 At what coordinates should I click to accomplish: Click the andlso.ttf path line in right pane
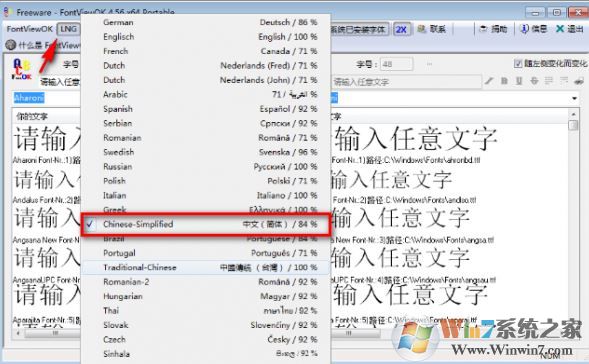click(404, 200)
